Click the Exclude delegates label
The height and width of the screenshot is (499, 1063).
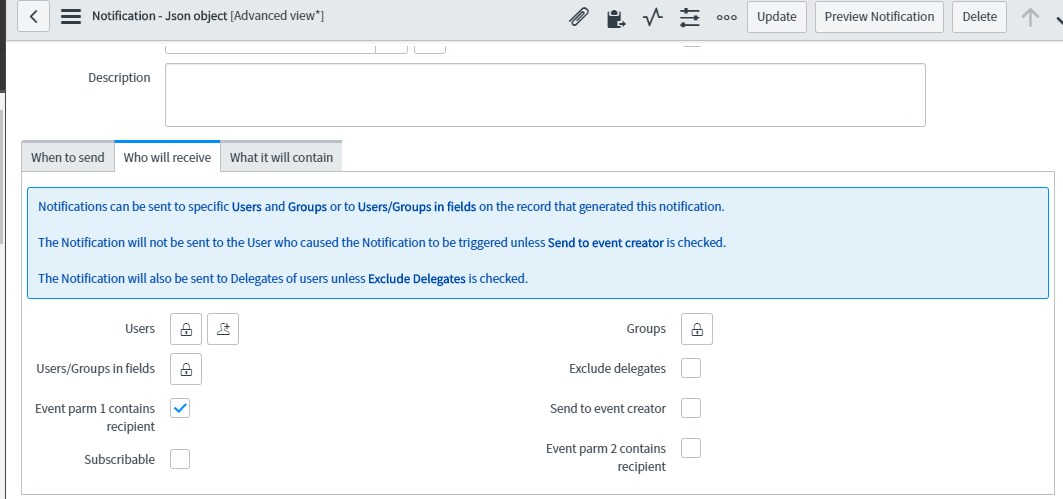[618, 369]
